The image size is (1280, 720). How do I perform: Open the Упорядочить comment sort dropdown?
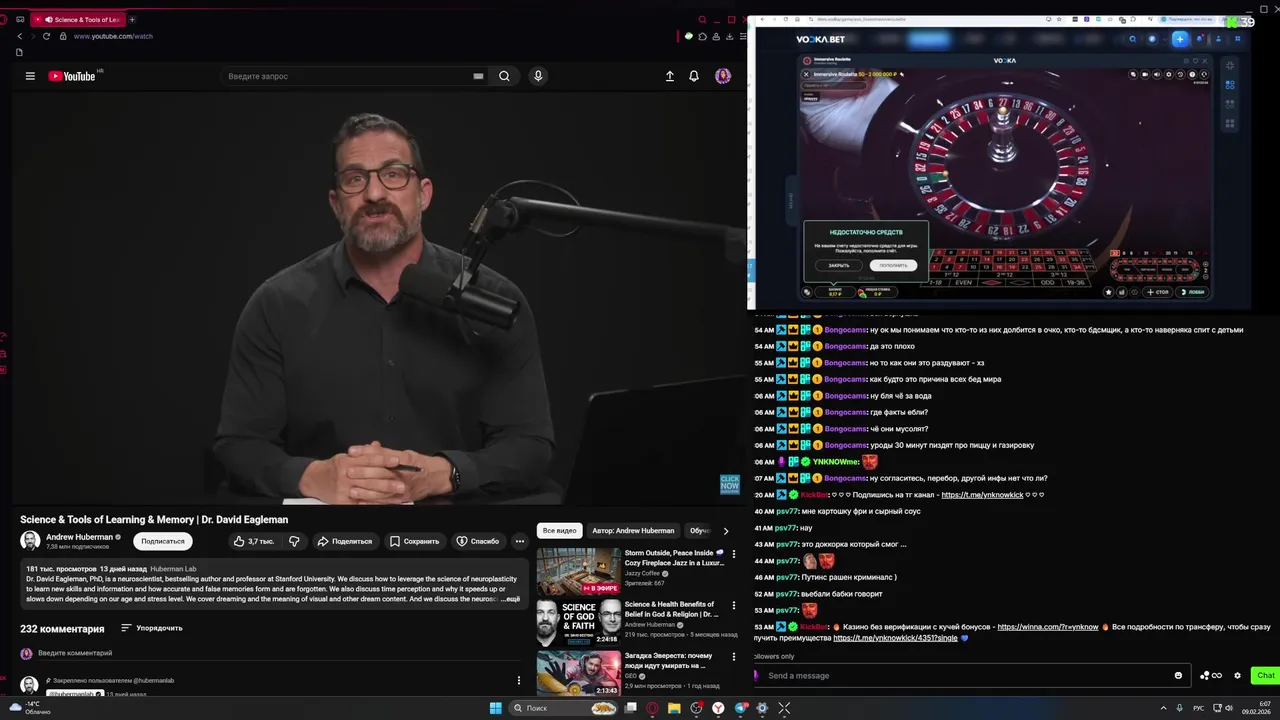(152, 628)
